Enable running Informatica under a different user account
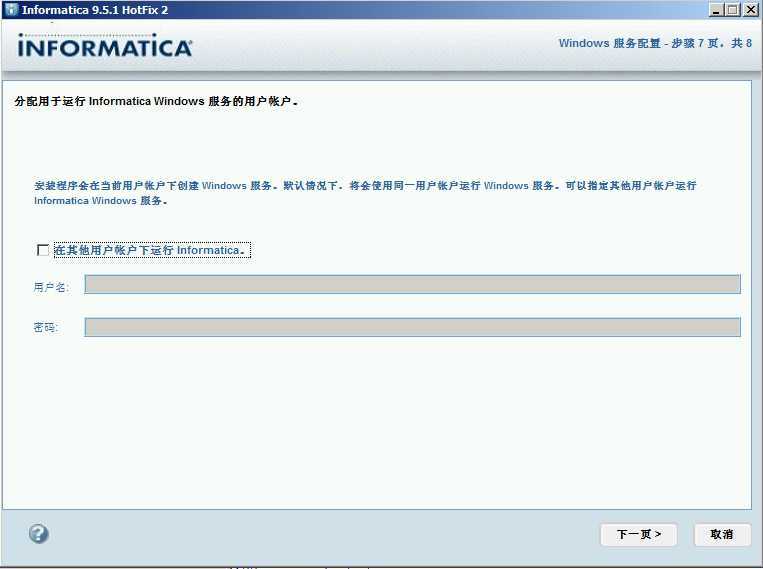 43,250
